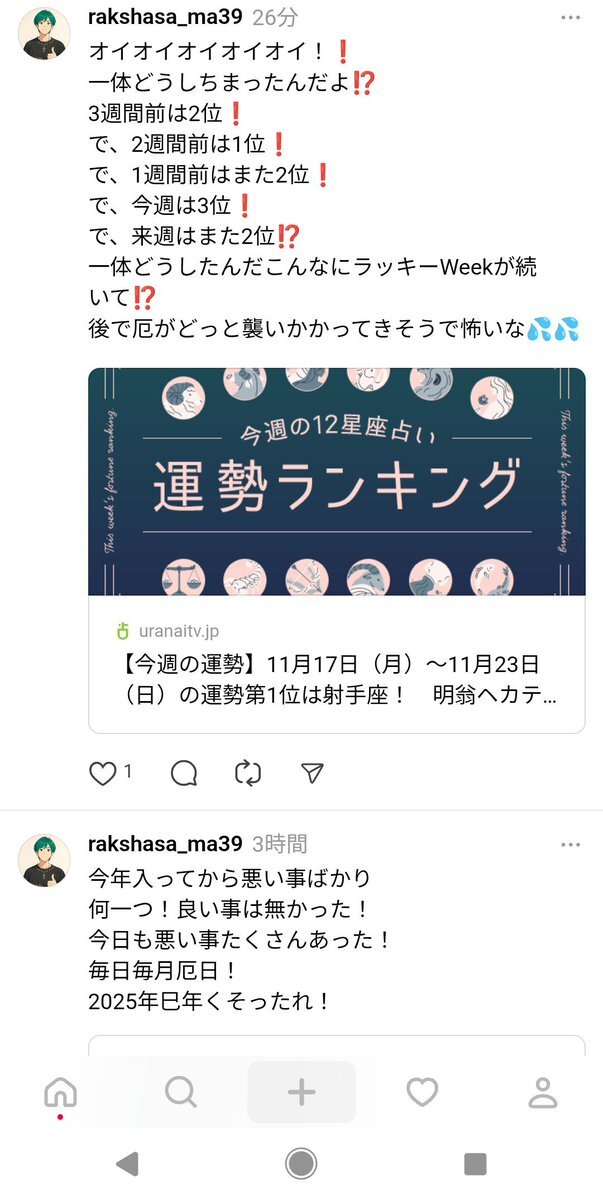This screenshot has height=1199, width=603.
Task: Open 運勢ランキング link preview image
Action: coord(337,482)
